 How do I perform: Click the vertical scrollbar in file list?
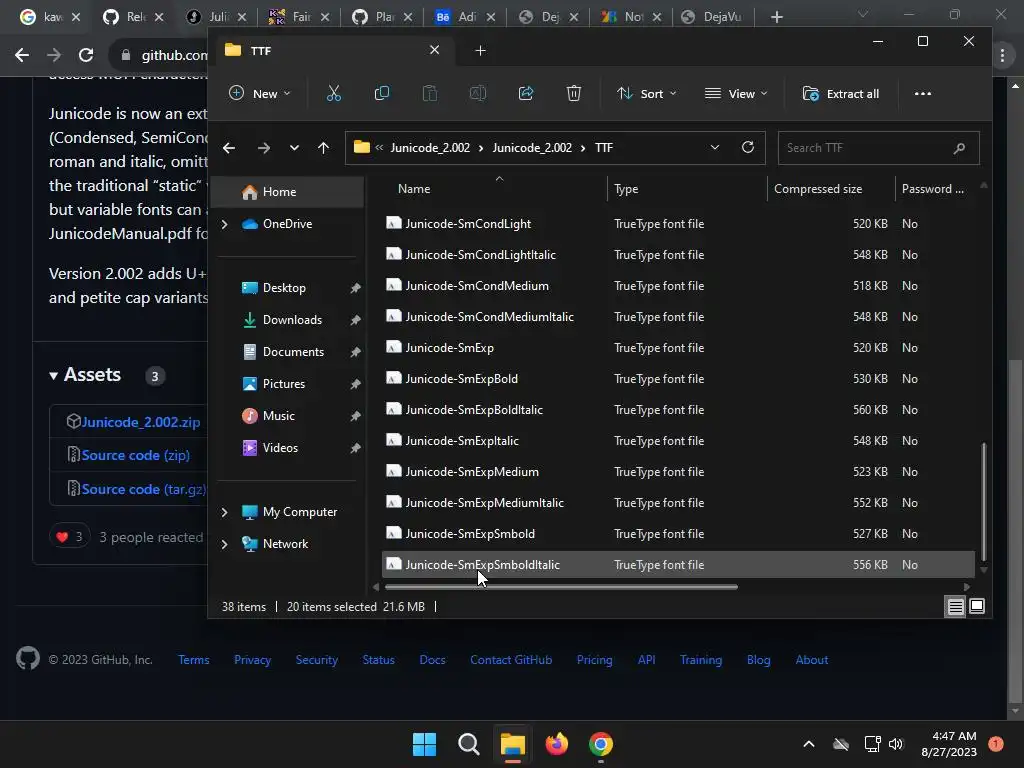coord(984,502)
